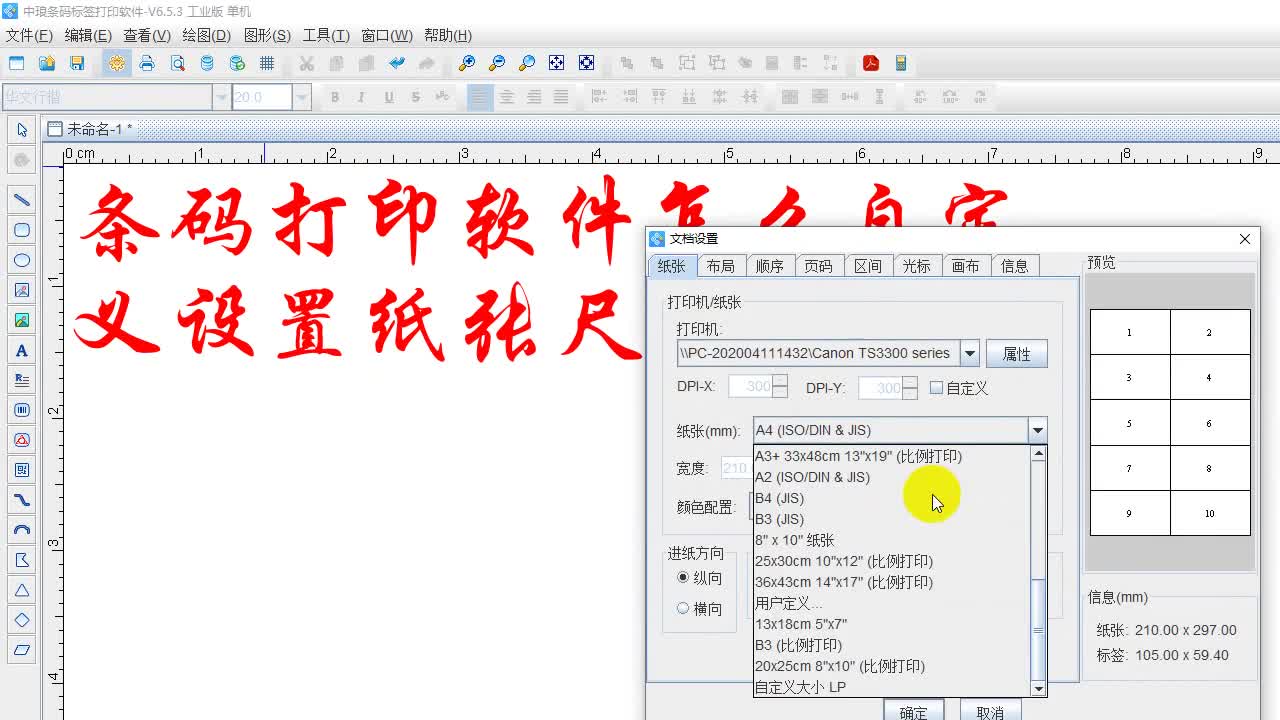Select the ellipse drawing tool
This screenshot has height=720, width=1280.
(22, 259)
